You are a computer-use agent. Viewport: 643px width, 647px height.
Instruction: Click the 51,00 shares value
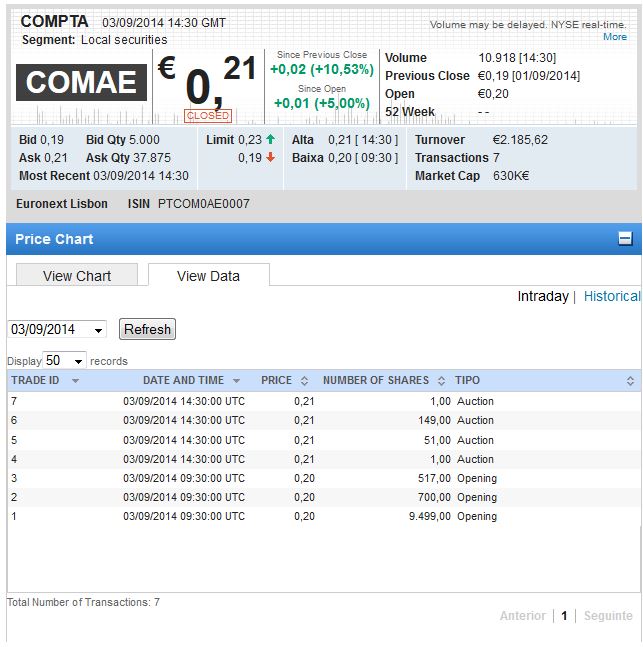click(x=437, y=440)
